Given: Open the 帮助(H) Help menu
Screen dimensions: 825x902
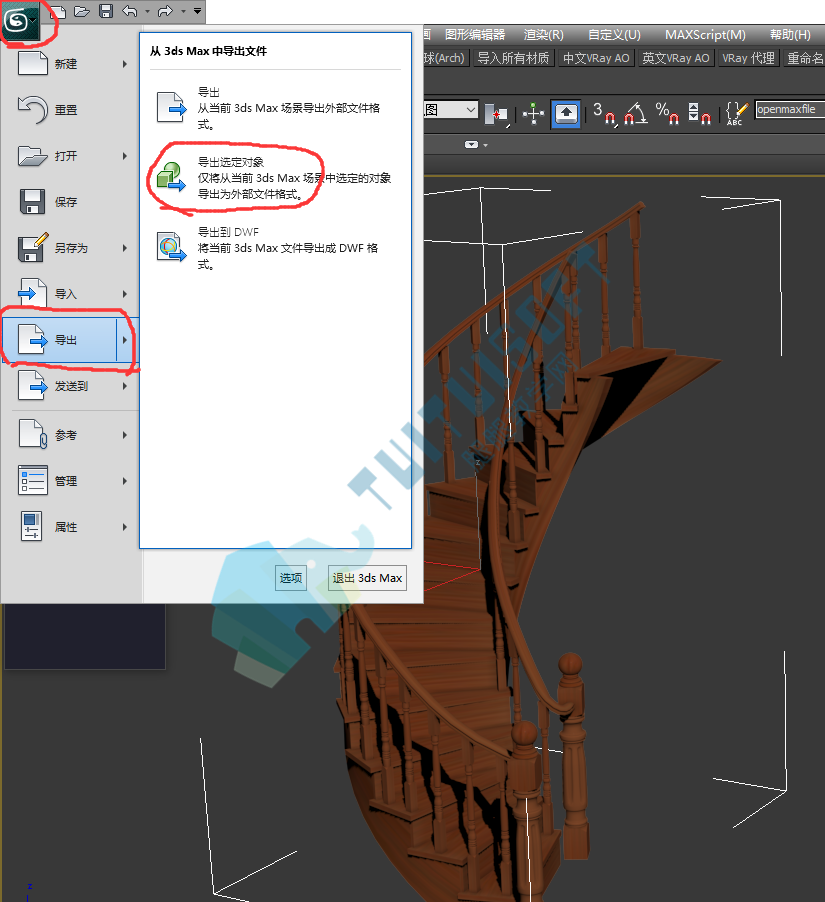Looking at the screenshot, I should coord(790,35).
